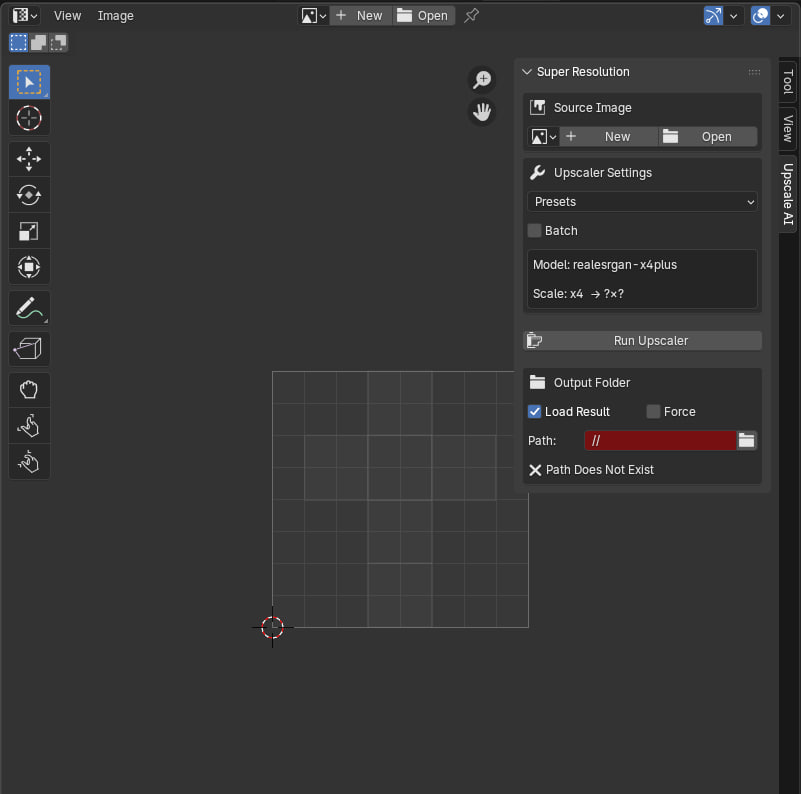Set selection mode to Extend existing selection

point(38,42)
